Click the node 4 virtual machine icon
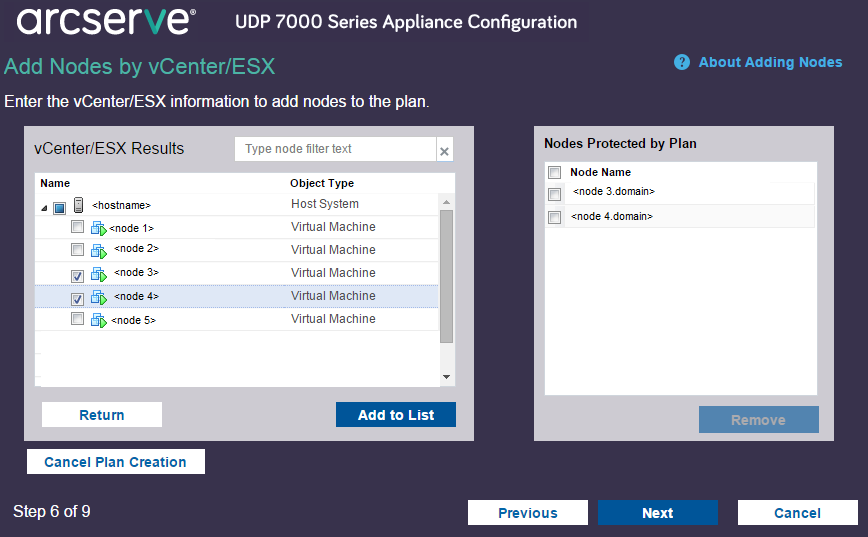The width and height of the screenshot is (868, 537). 99,297
